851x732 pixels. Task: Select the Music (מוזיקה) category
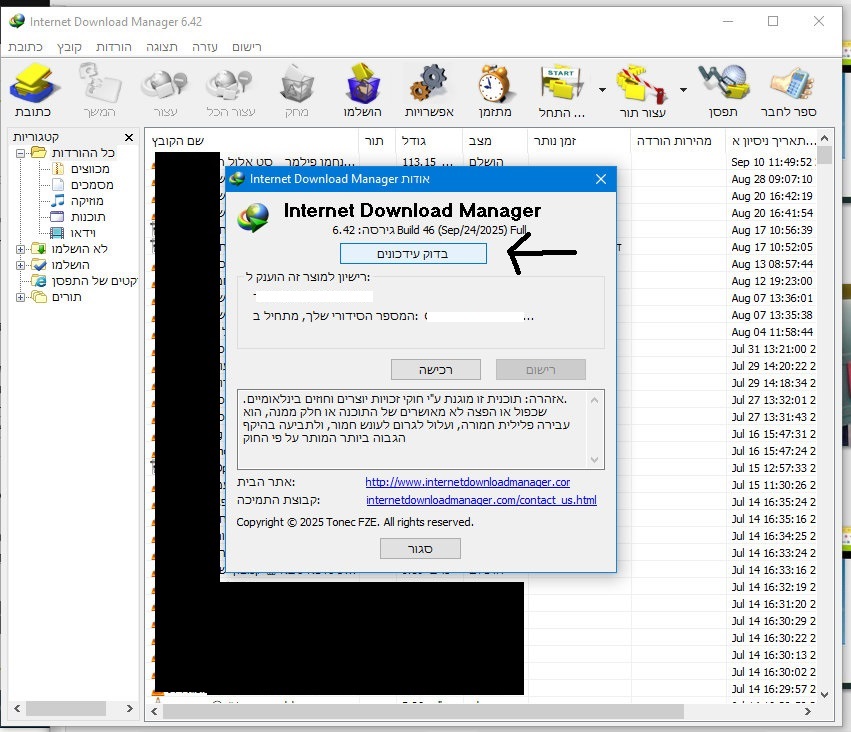pos(87,201)
